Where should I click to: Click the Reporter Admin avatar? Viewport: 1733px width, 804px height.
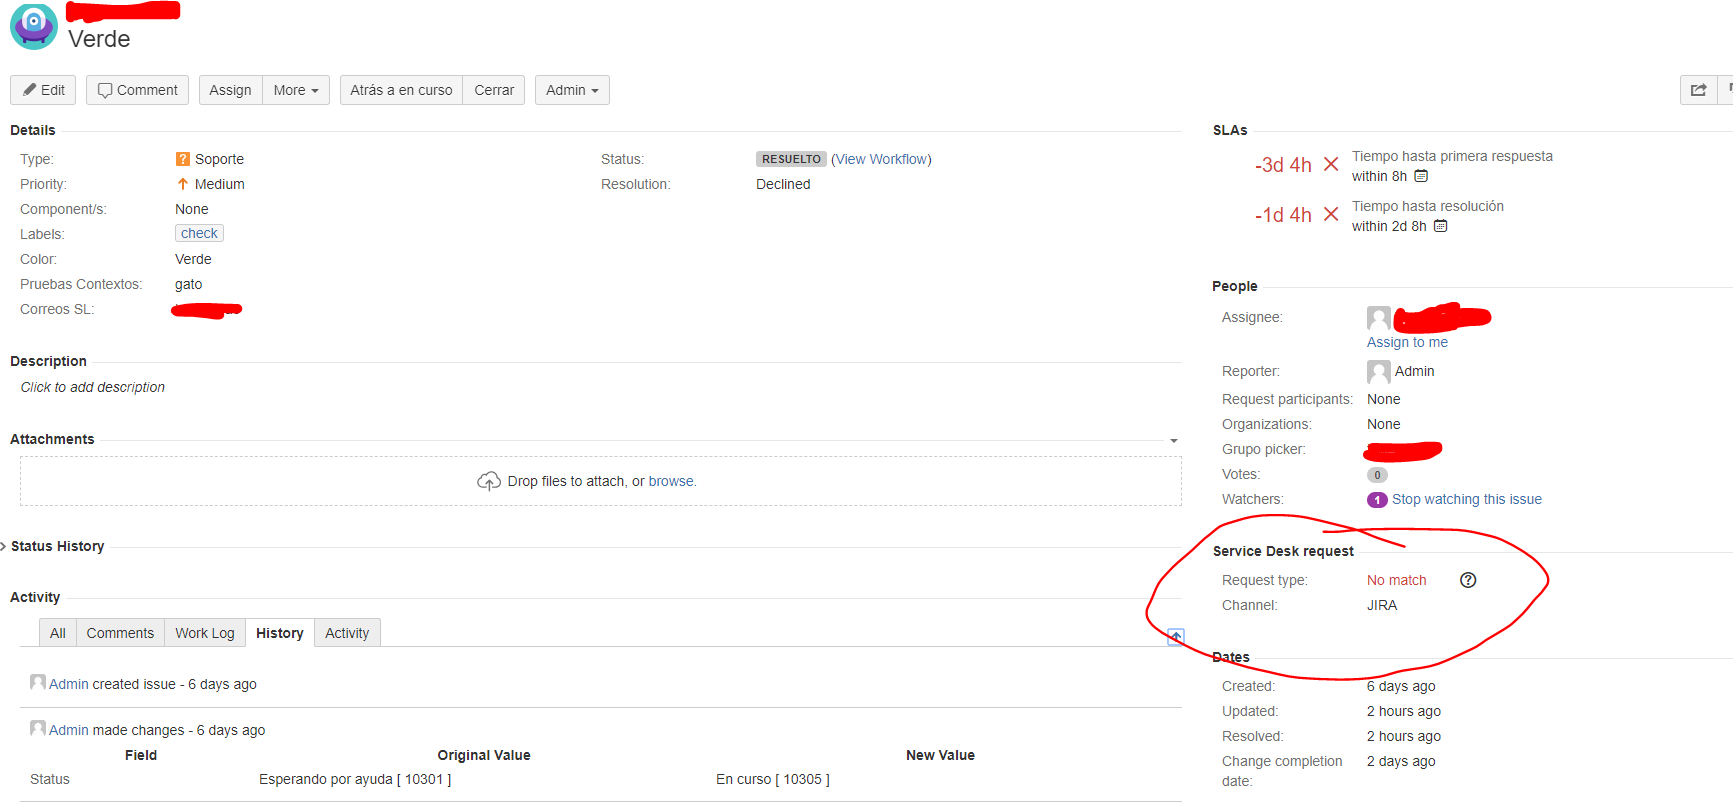(x=1379, y=372)
